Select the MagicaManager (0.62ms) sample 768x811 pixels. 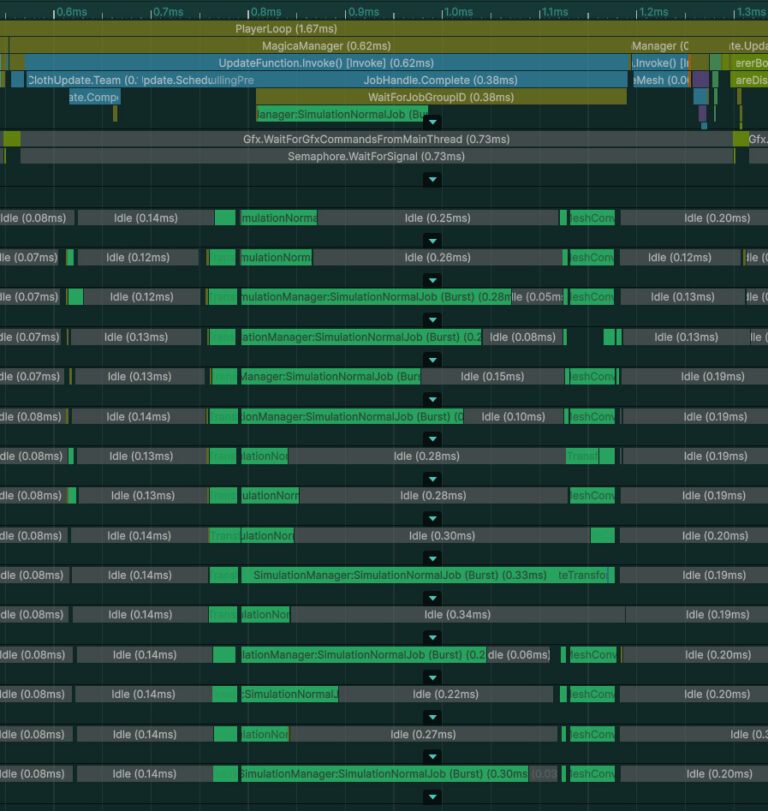point(320,46)
